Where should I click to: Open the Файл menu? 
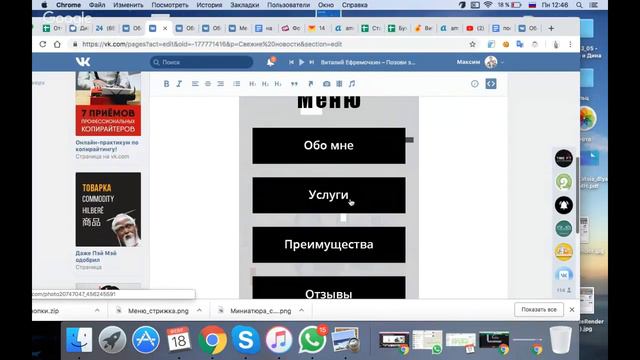coord(97,5)
